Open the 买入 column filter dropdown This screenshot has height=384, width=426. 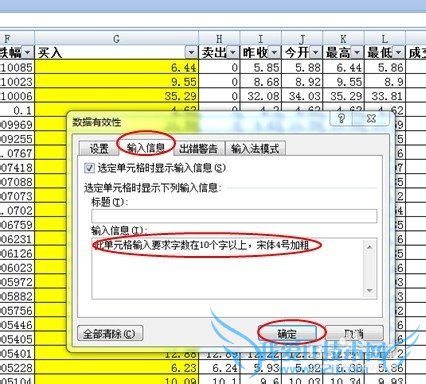tap(191, 53)
